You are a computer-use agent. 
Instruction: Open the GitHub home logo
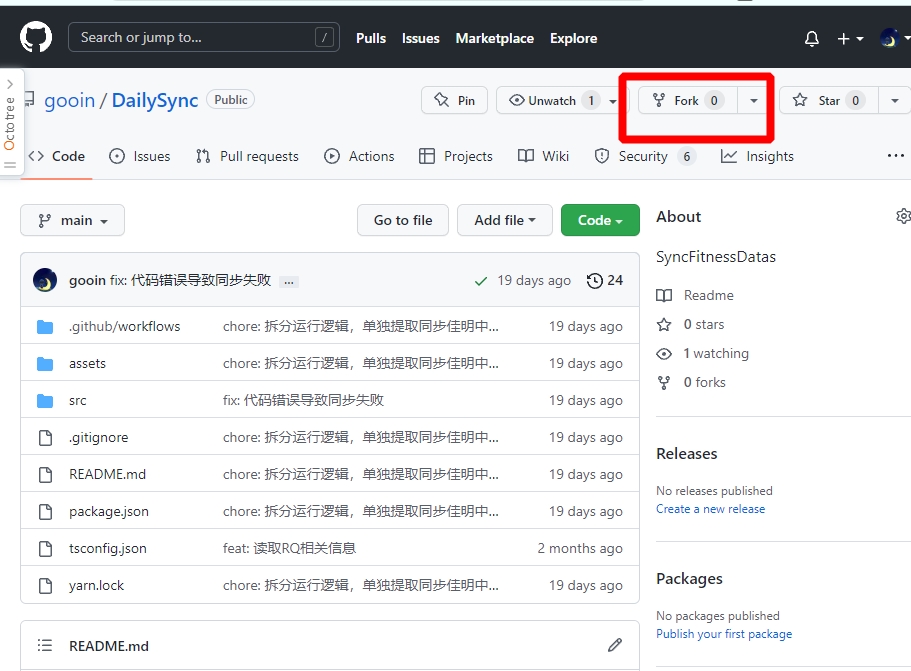(x=36, y=37)
